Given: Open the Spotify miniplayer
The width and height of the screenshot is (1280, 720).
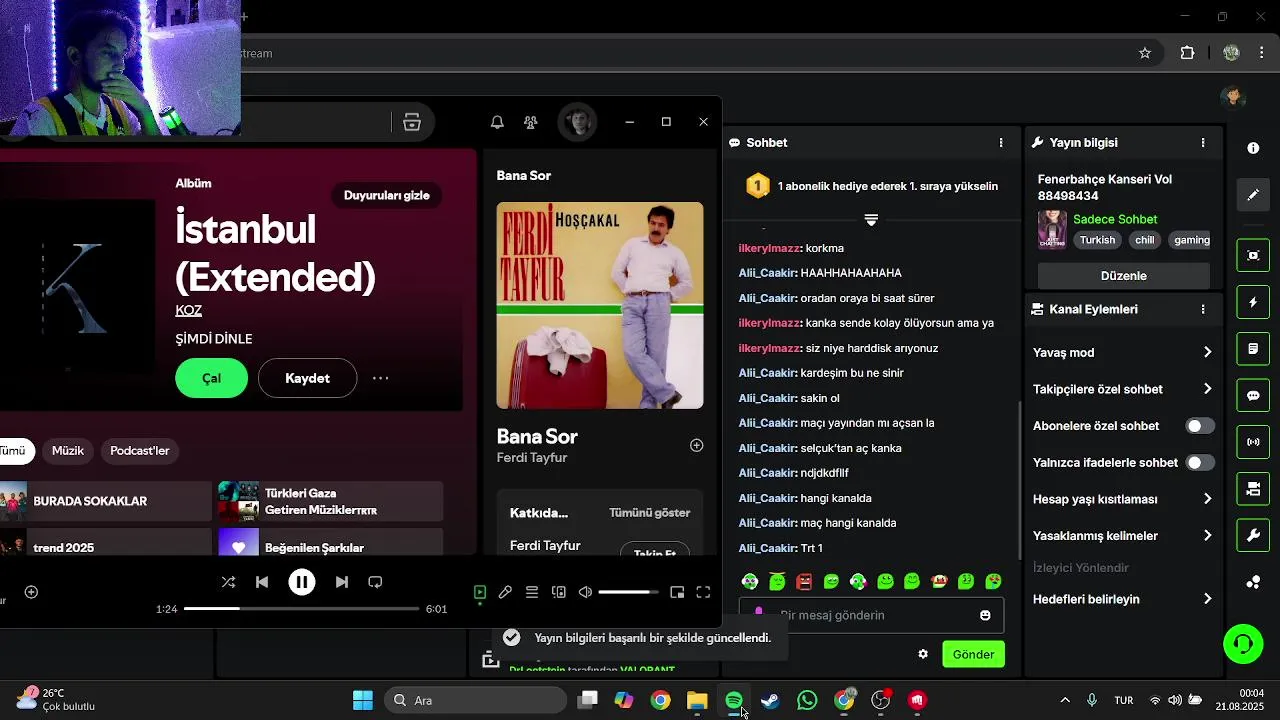Looking at the screenshot, I should pyautogui.click(x=677, y=592).
